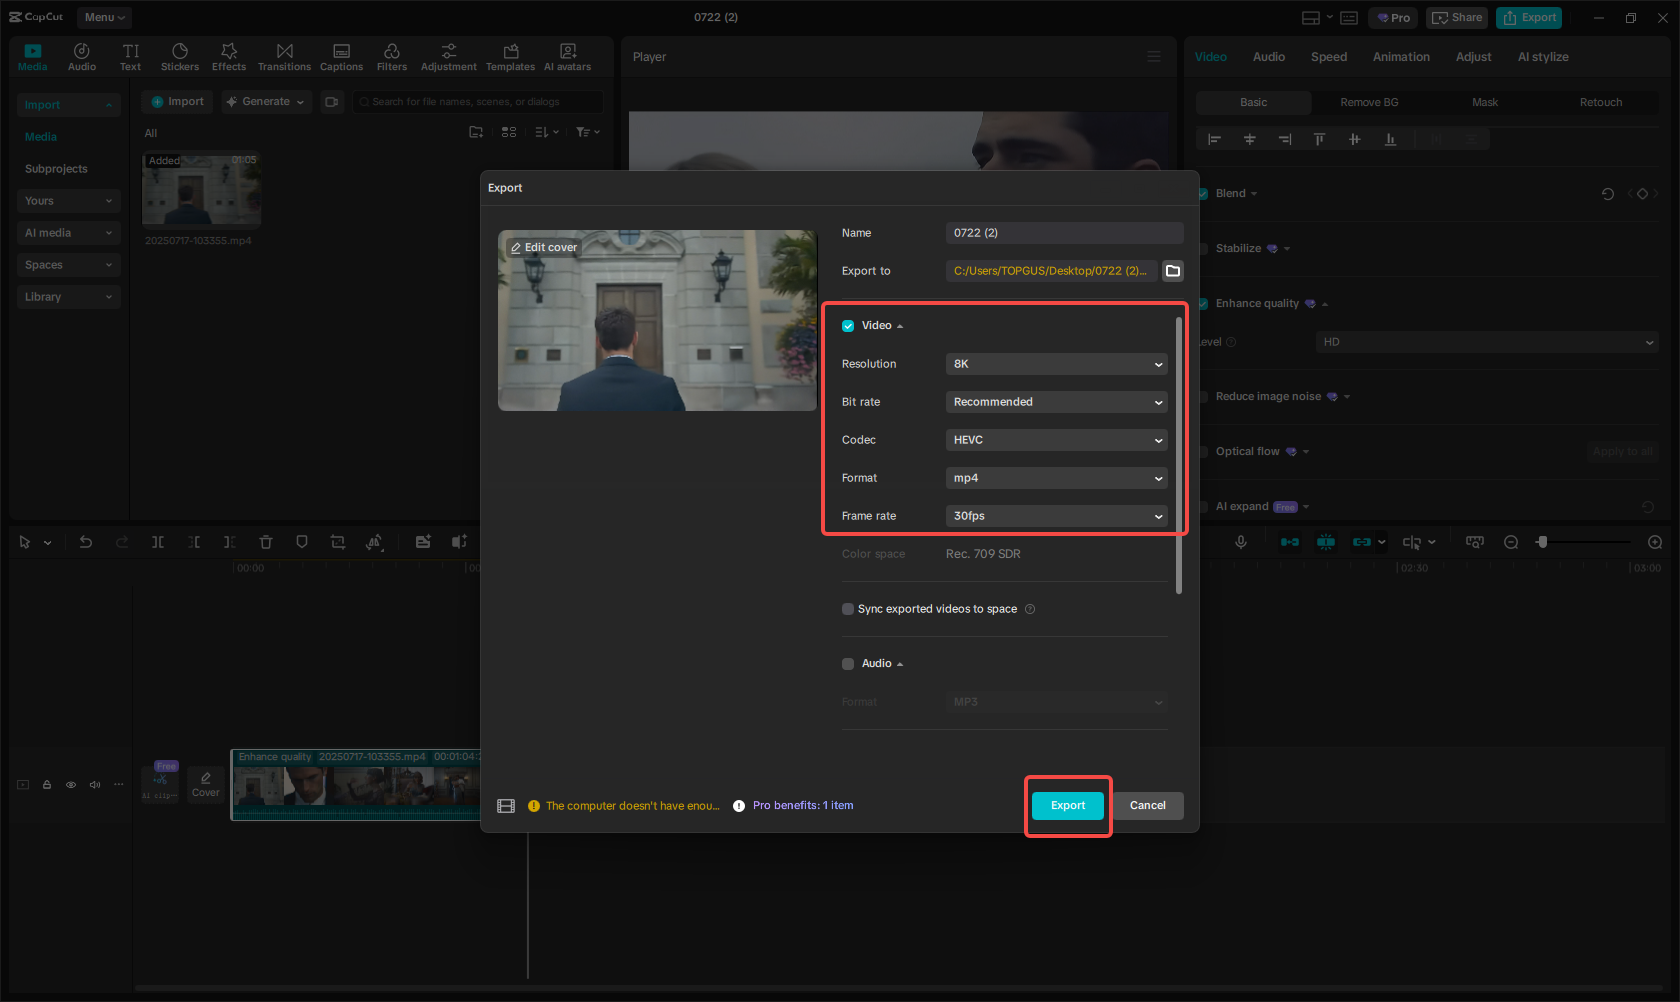
Task: Switch to the Animation tab
Action: (x=1401, y=57)
